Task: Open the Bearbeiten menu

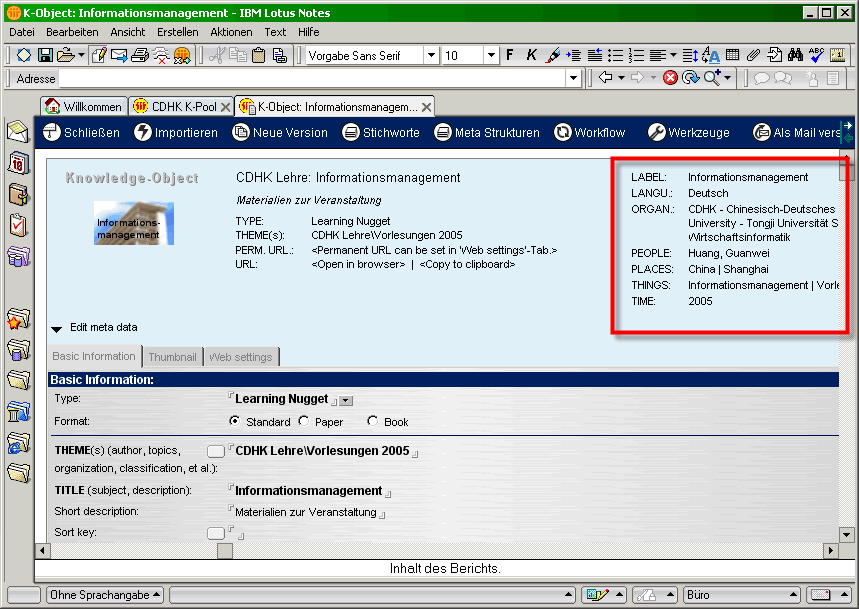Action: click(72, 32)
